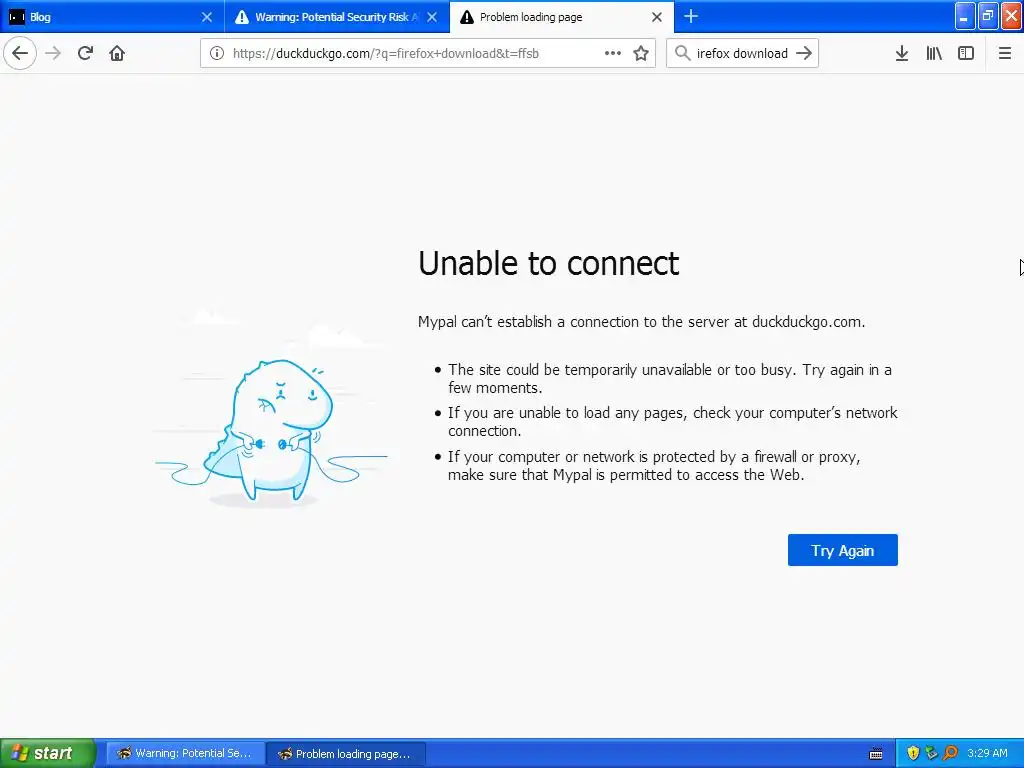Close the Warning: Potential Security Risk tab

pos(432,17)
